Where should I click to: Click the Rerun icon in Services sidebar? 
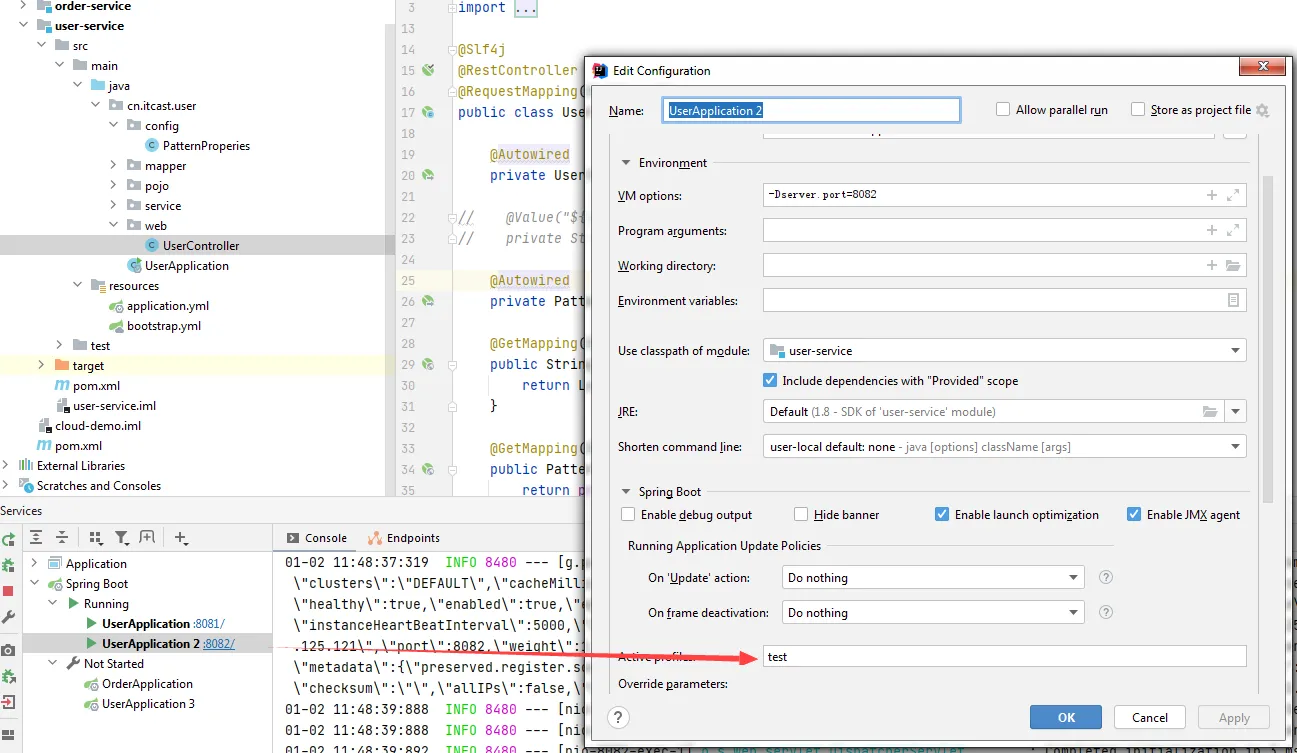coord(8,539)
